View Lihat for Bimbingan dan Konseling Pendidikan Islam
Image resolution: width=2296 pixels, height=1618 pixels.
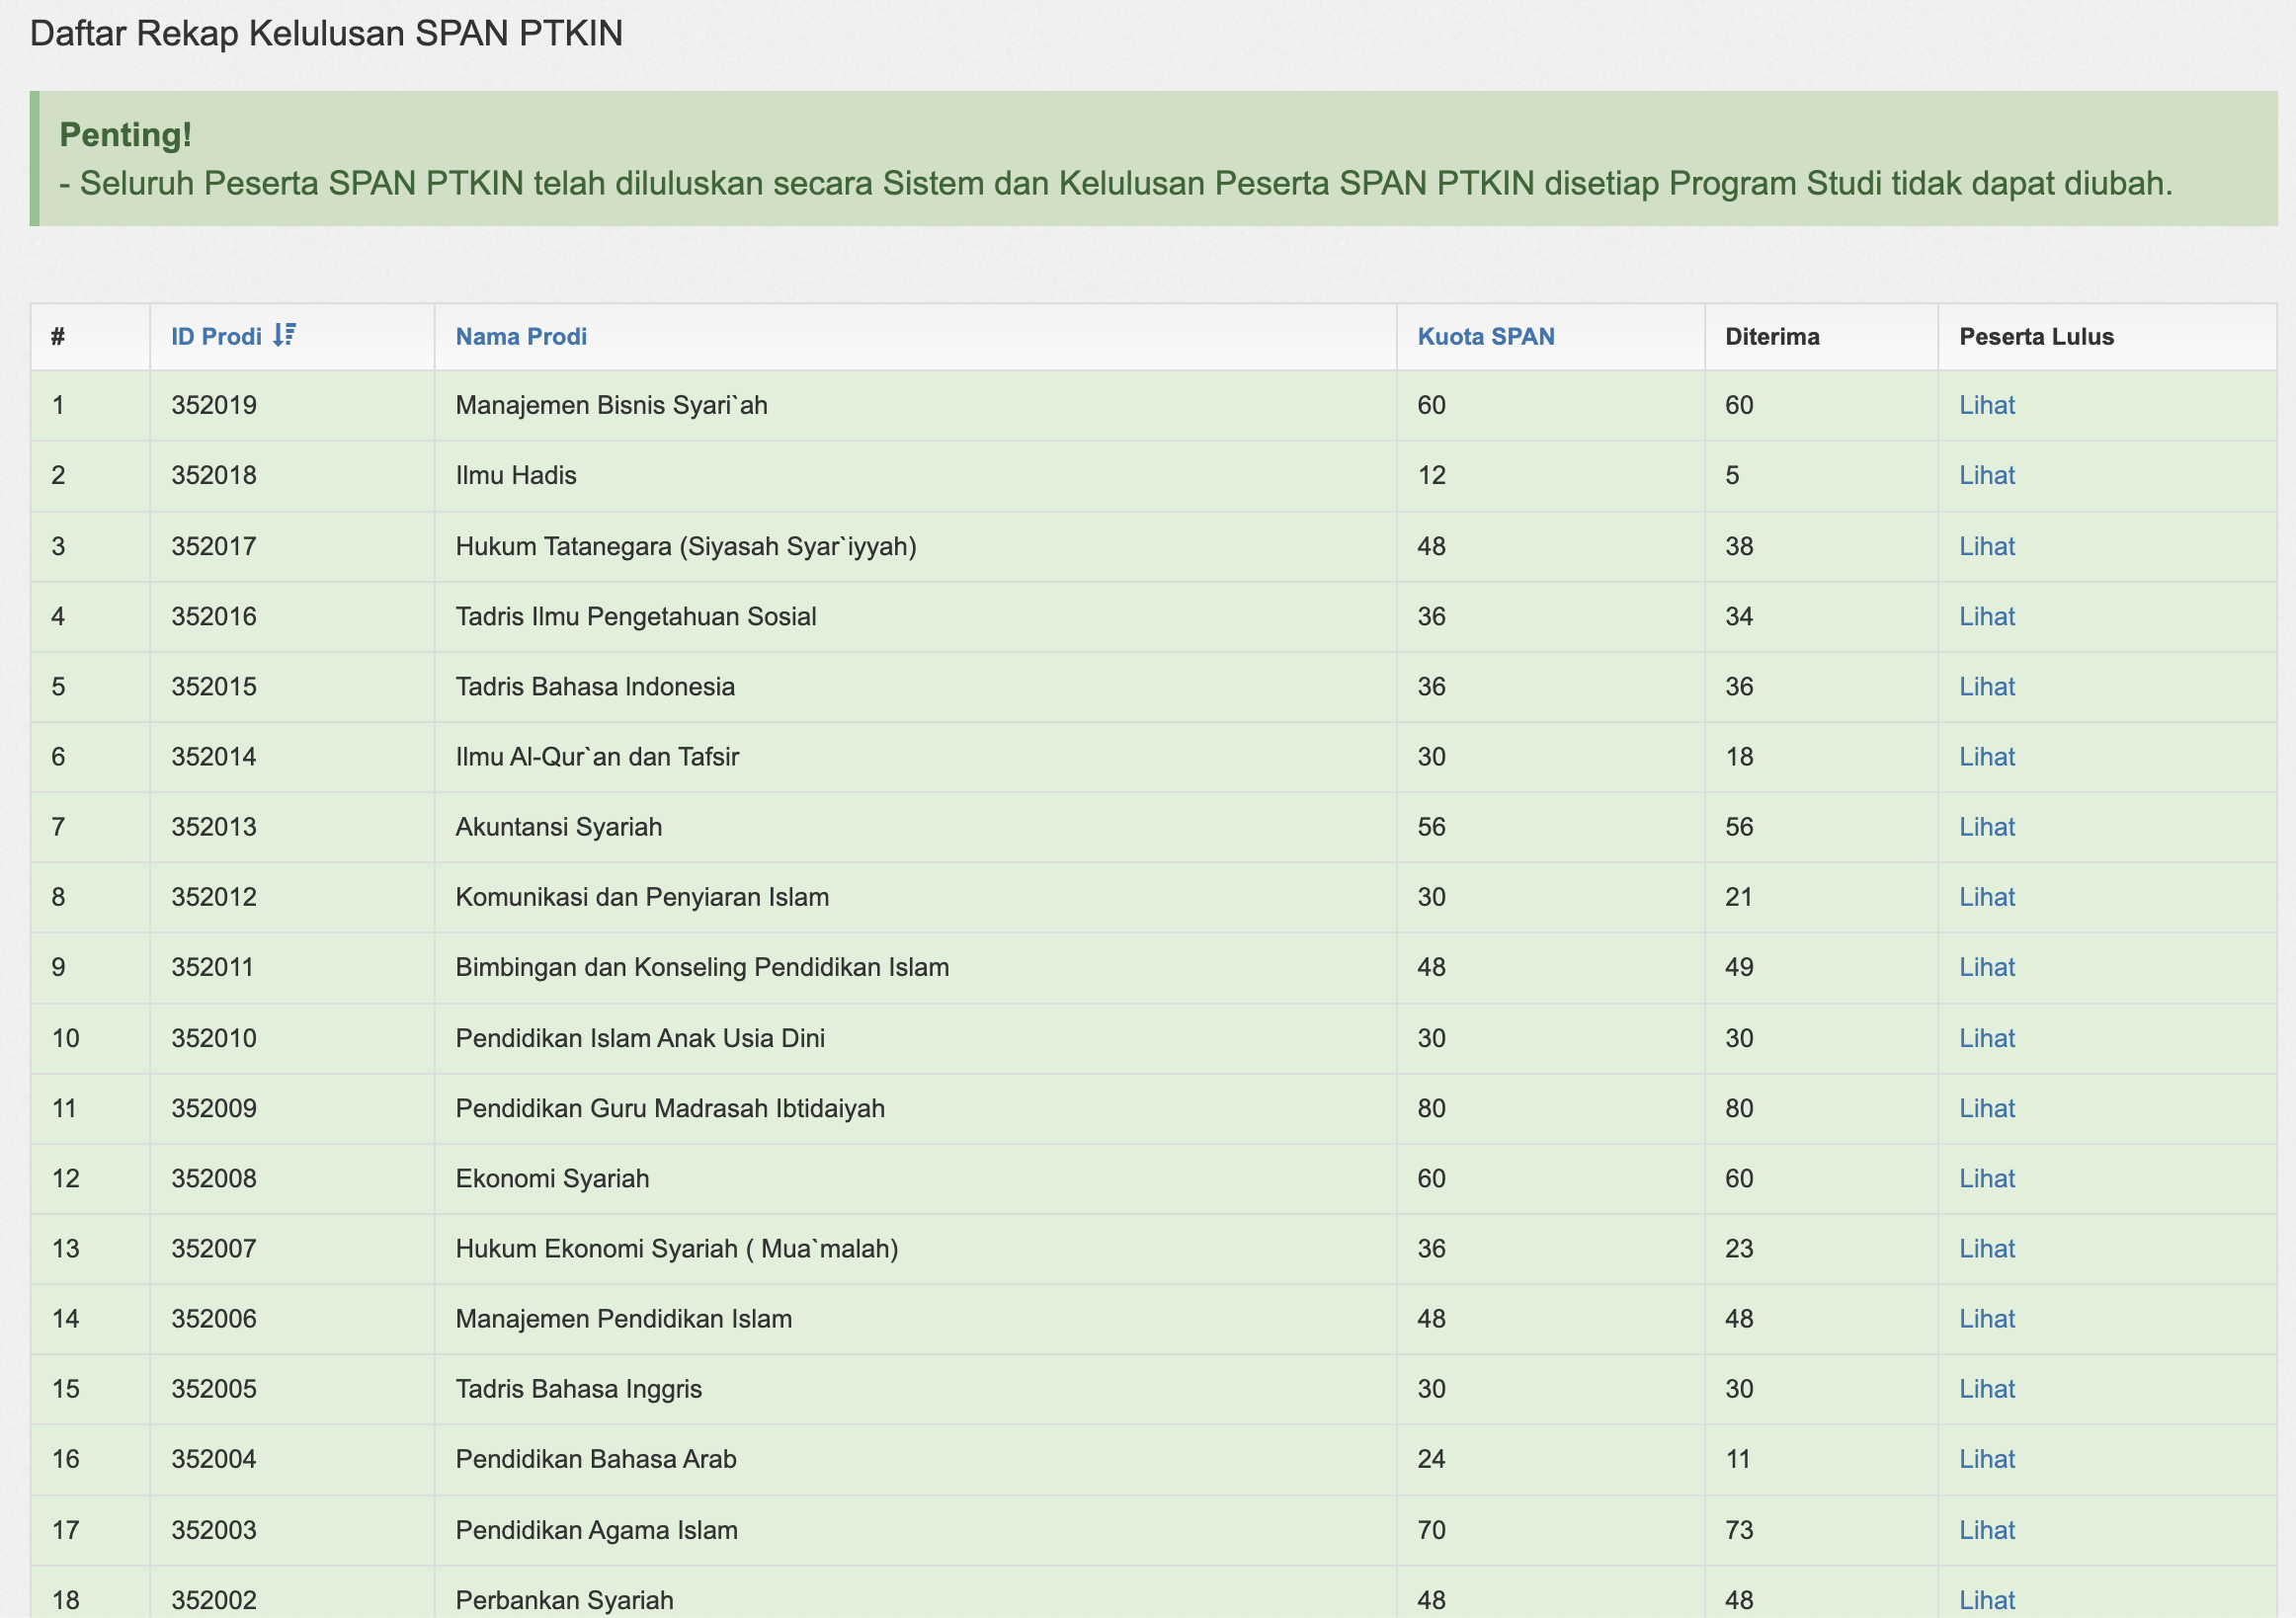(x=1987, y=967)
